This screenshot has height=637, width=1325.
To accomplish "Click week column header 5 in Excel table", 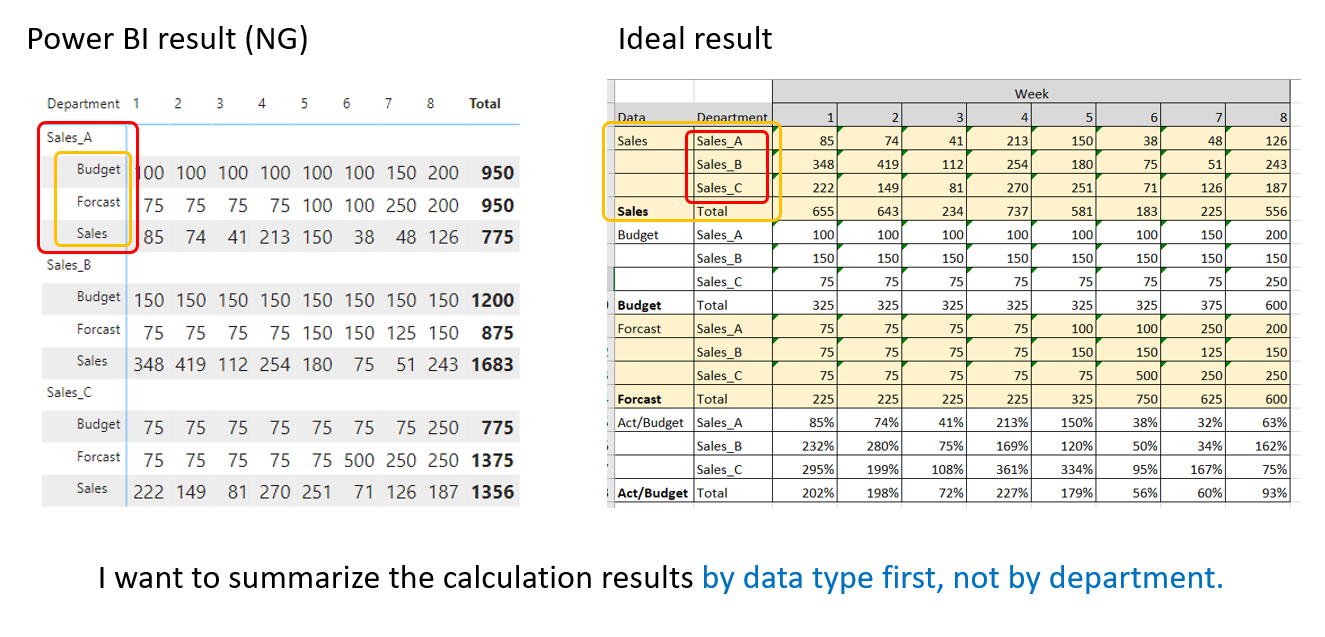I will point(1062,116).
